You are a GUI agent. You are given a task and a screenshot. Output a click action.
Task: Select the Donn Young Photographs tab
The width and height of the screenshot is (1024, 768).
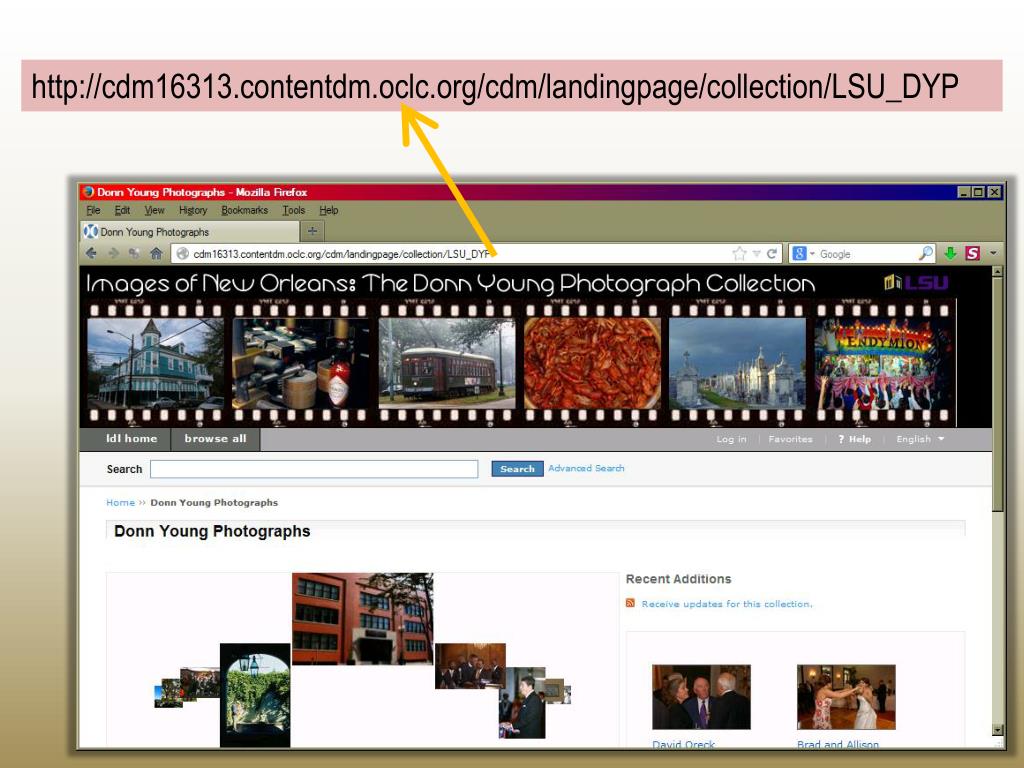click(189, 231)
